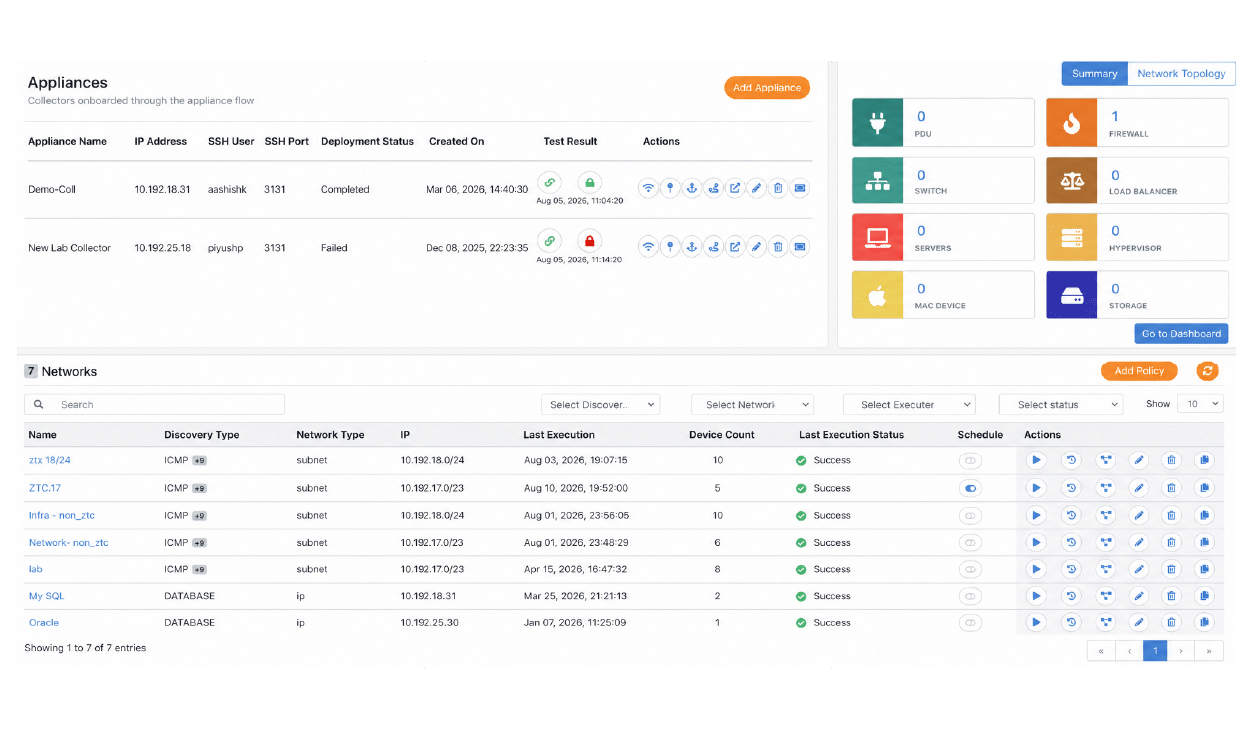Screen dimensions: 1250x730
Task: Click the Add Appliance button
Action: pyautogui.click(x=767, y=88)
